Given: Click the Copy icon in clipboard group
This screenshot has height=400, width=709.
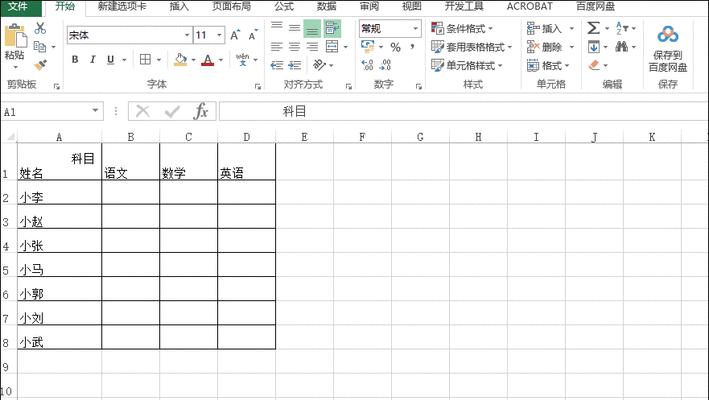Looking at the screenshot, I should (x=40, y=46).
